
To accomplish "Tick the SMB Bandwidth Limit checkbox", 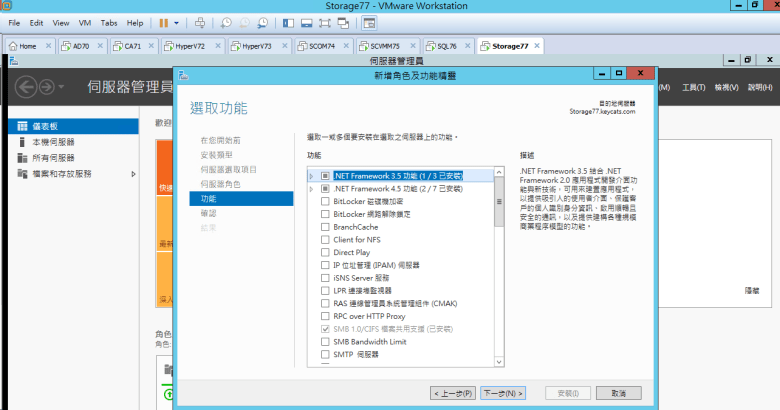I will (x=324, y=341).
